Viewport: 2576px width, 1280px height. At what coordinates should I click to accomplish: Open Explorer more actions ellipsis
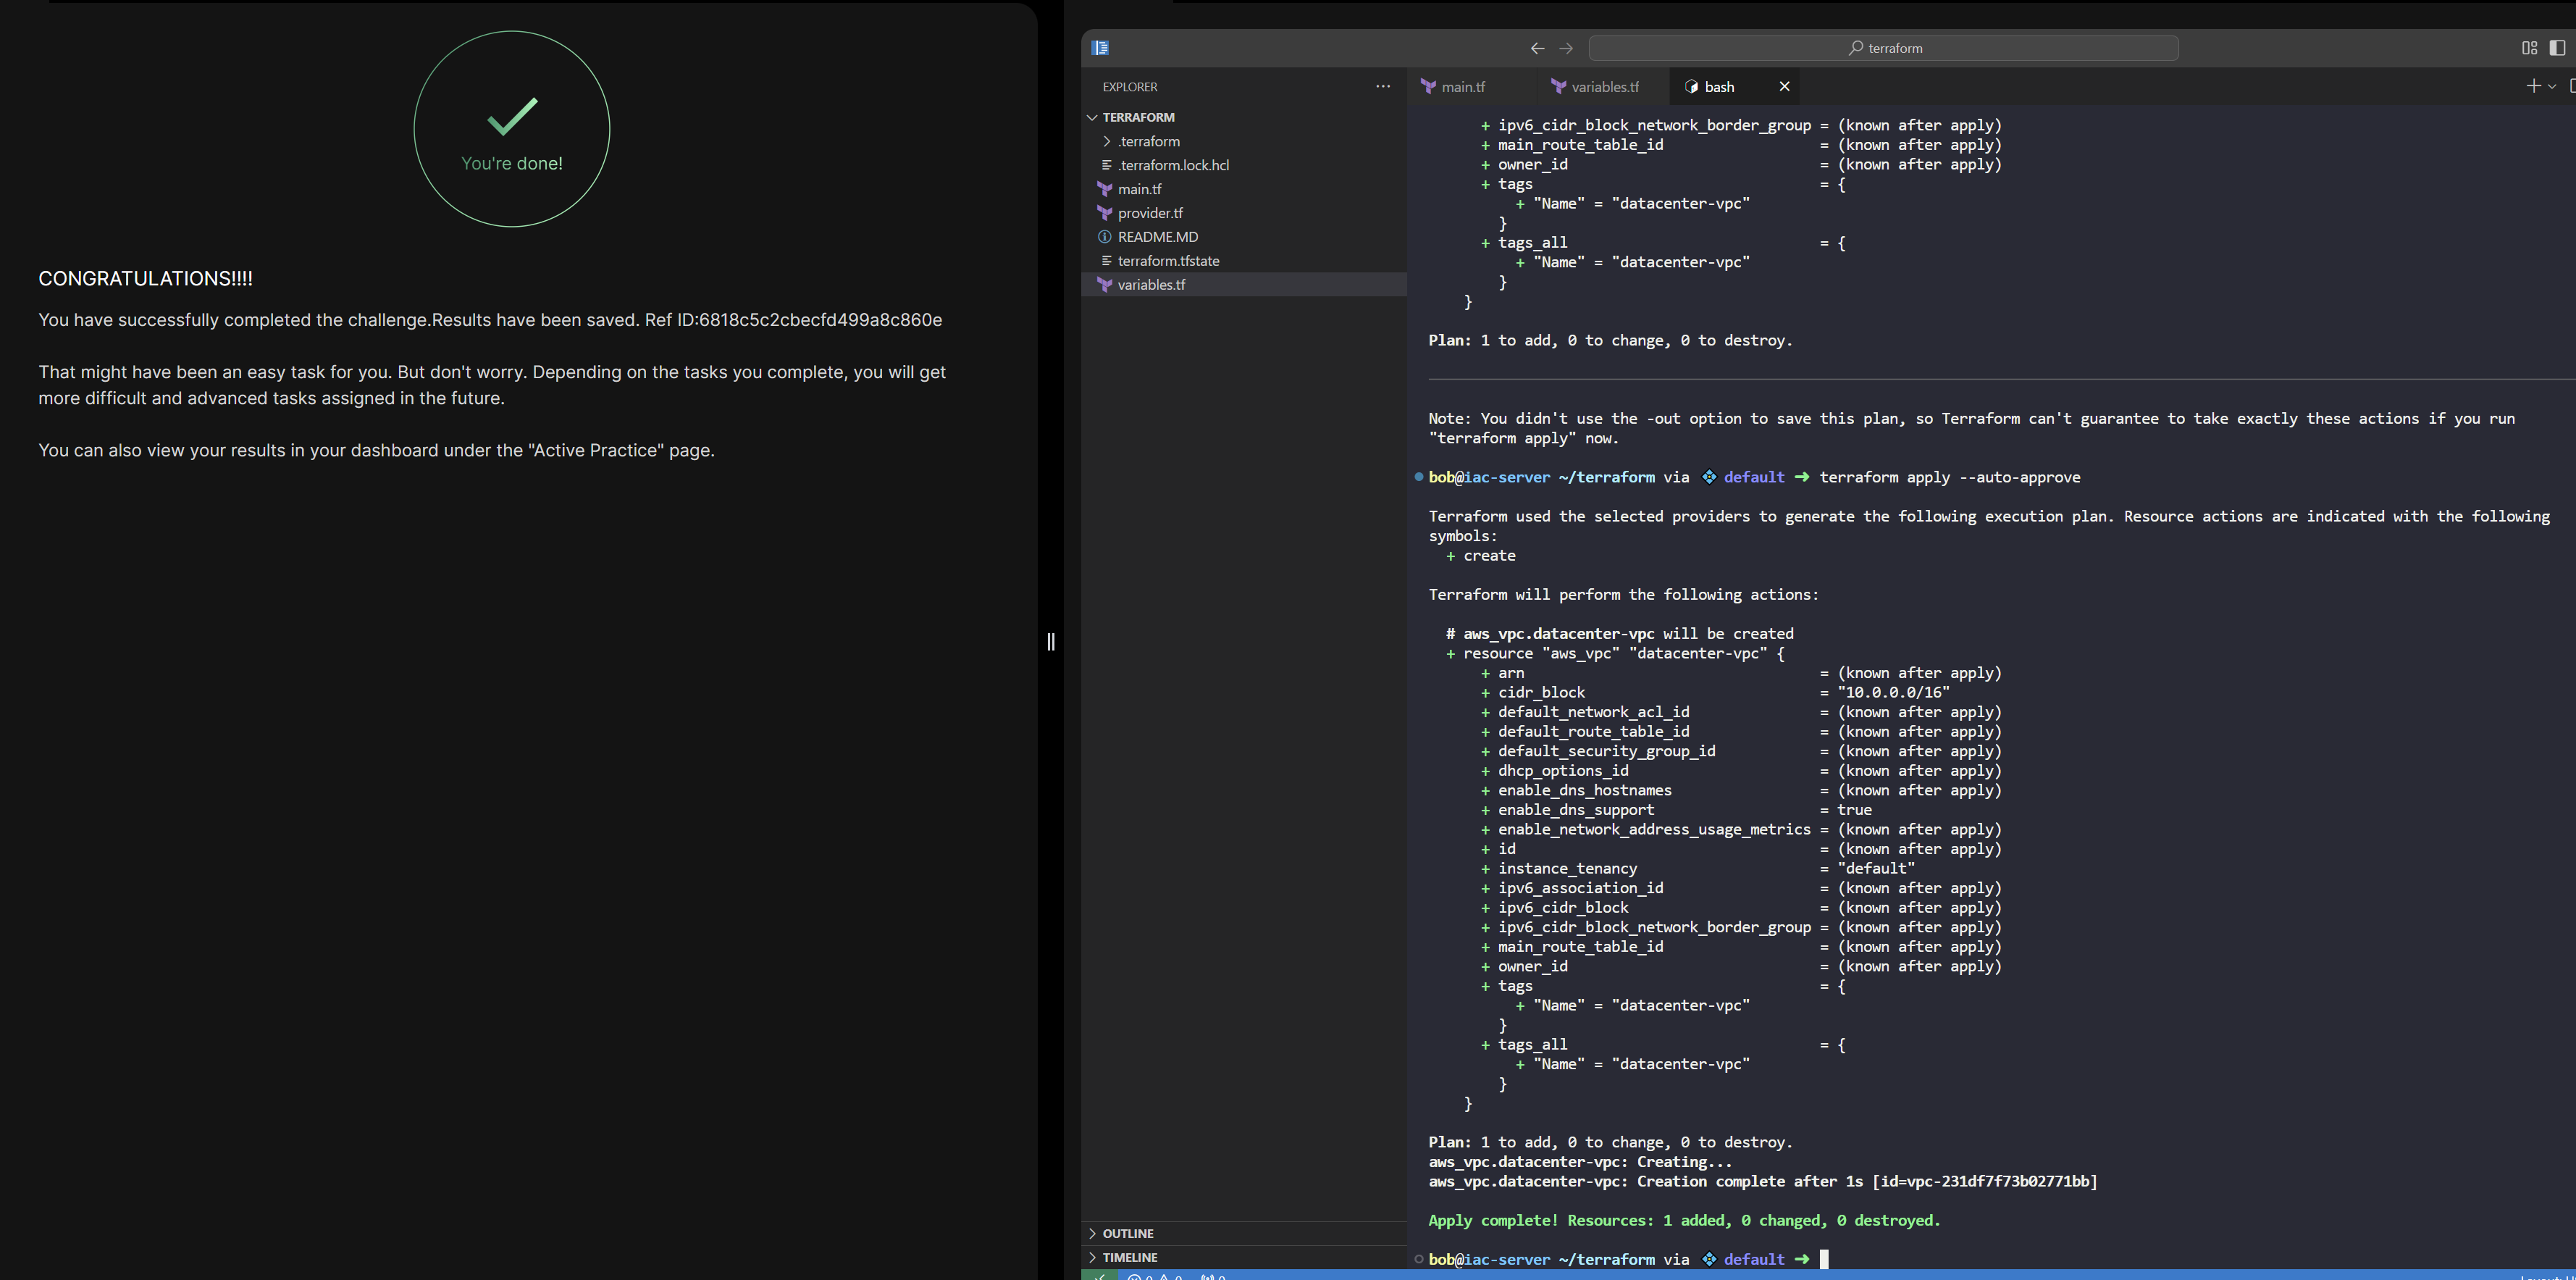coord(1382,87)
